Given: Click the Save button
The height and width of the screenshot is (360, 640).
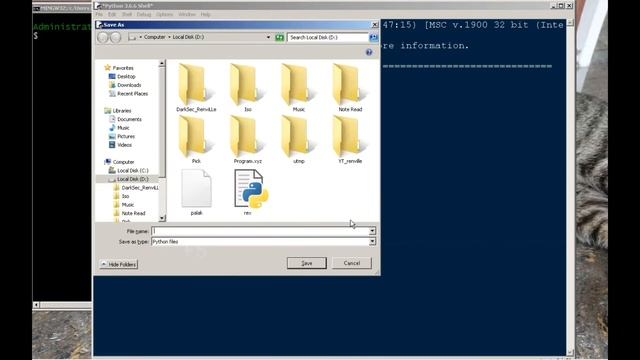Looking at the screenshot, I should click(x=307, y=263).
